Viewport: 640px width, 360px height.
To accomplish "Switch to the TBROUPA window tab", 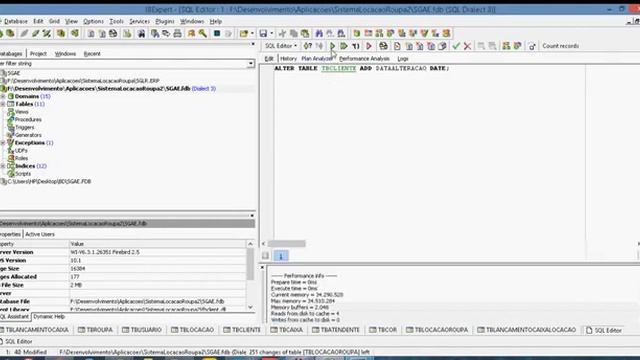I will (x=95, y=330).
